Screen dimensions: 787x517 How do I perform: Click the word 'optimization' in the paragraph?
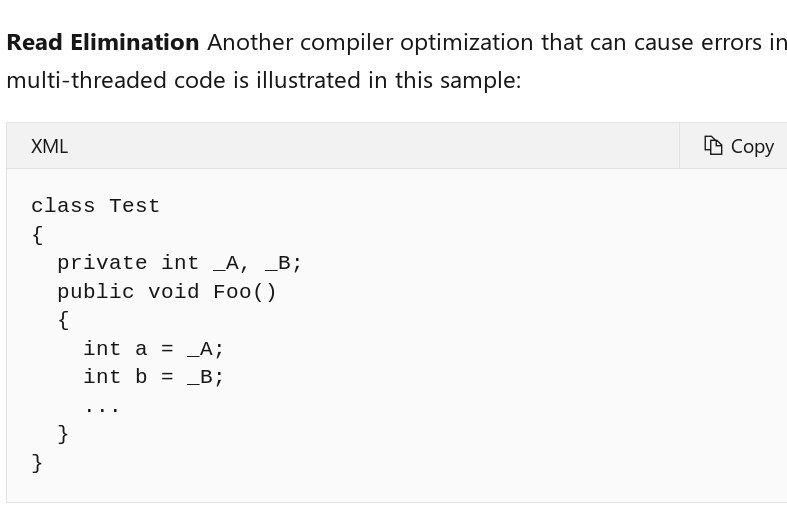tap(466, 43)
